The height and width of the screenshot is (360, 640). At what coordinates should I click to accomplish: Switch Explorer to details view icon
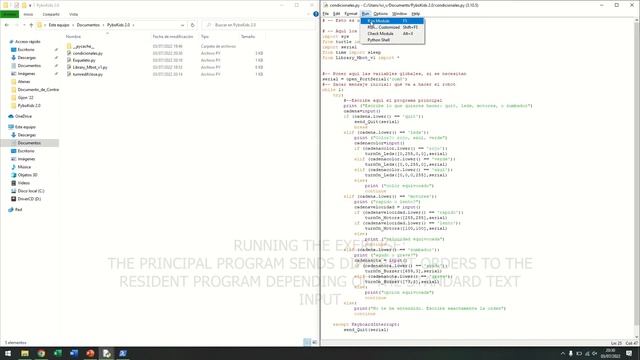307,342
